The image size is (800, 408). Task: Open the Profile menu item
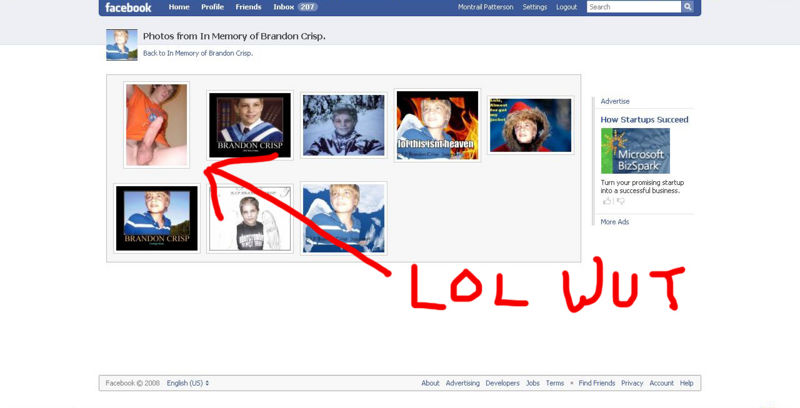212,7
